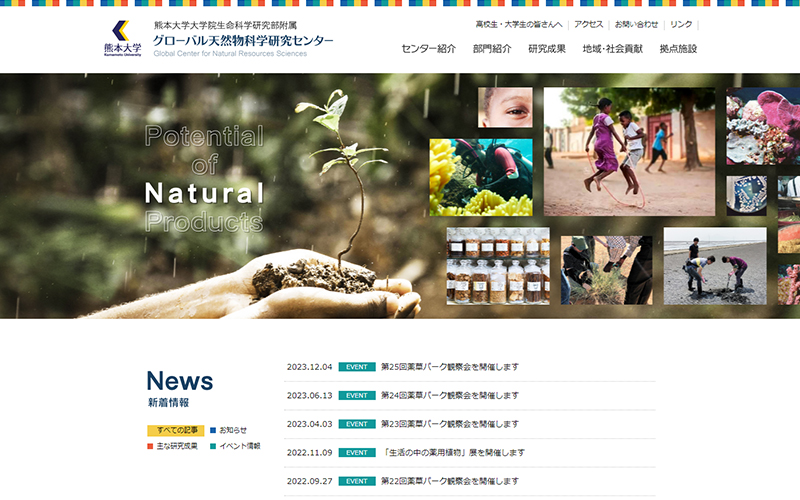Open 第24回薬草パーク観察会を開催します news
This screenshot has width=800, height=500.
point(450,395)
